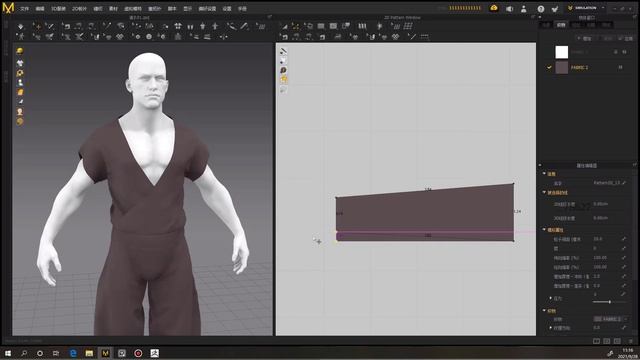Open announcements megaphone icon in title bar

(x=509, y=9)
